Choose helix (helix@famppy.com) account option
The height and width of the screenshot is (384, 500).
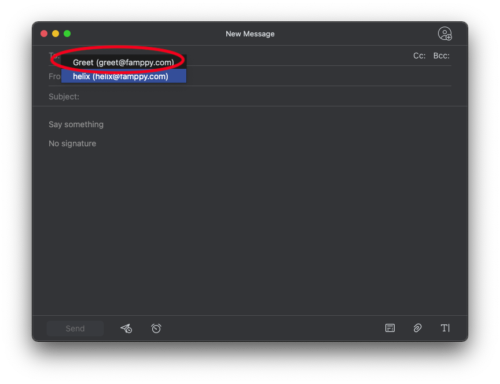point(124,76)
